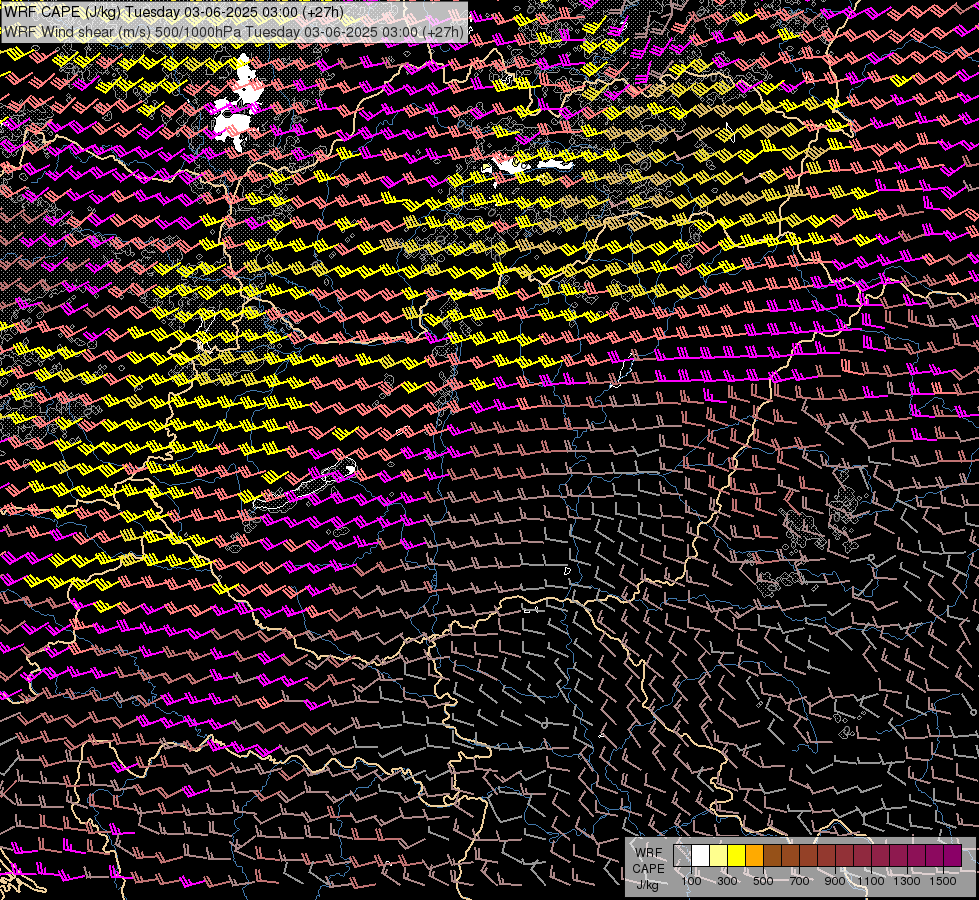The height and width of the screenshot is (900, 979).
Task: Click the legend value 1300
Action: point(907,881)
